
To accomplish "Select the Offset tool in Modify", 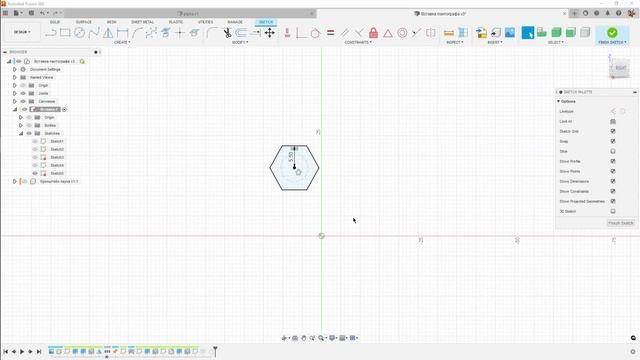I will (x=241, y=33).
